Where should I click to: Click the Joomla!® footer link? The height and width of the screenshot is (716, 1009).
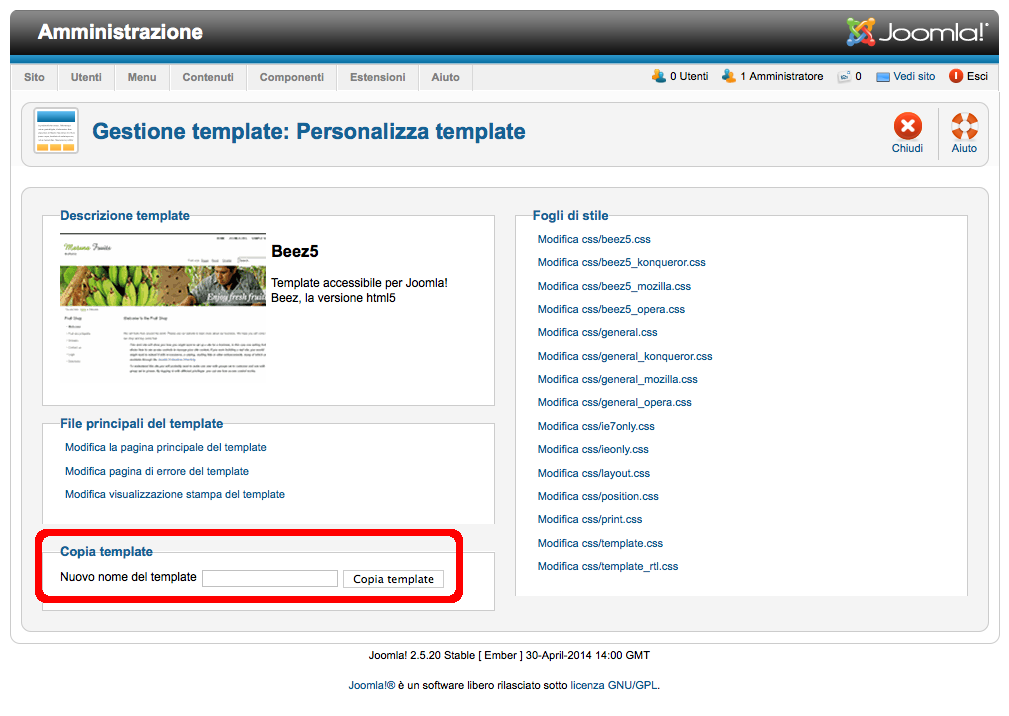371,685
